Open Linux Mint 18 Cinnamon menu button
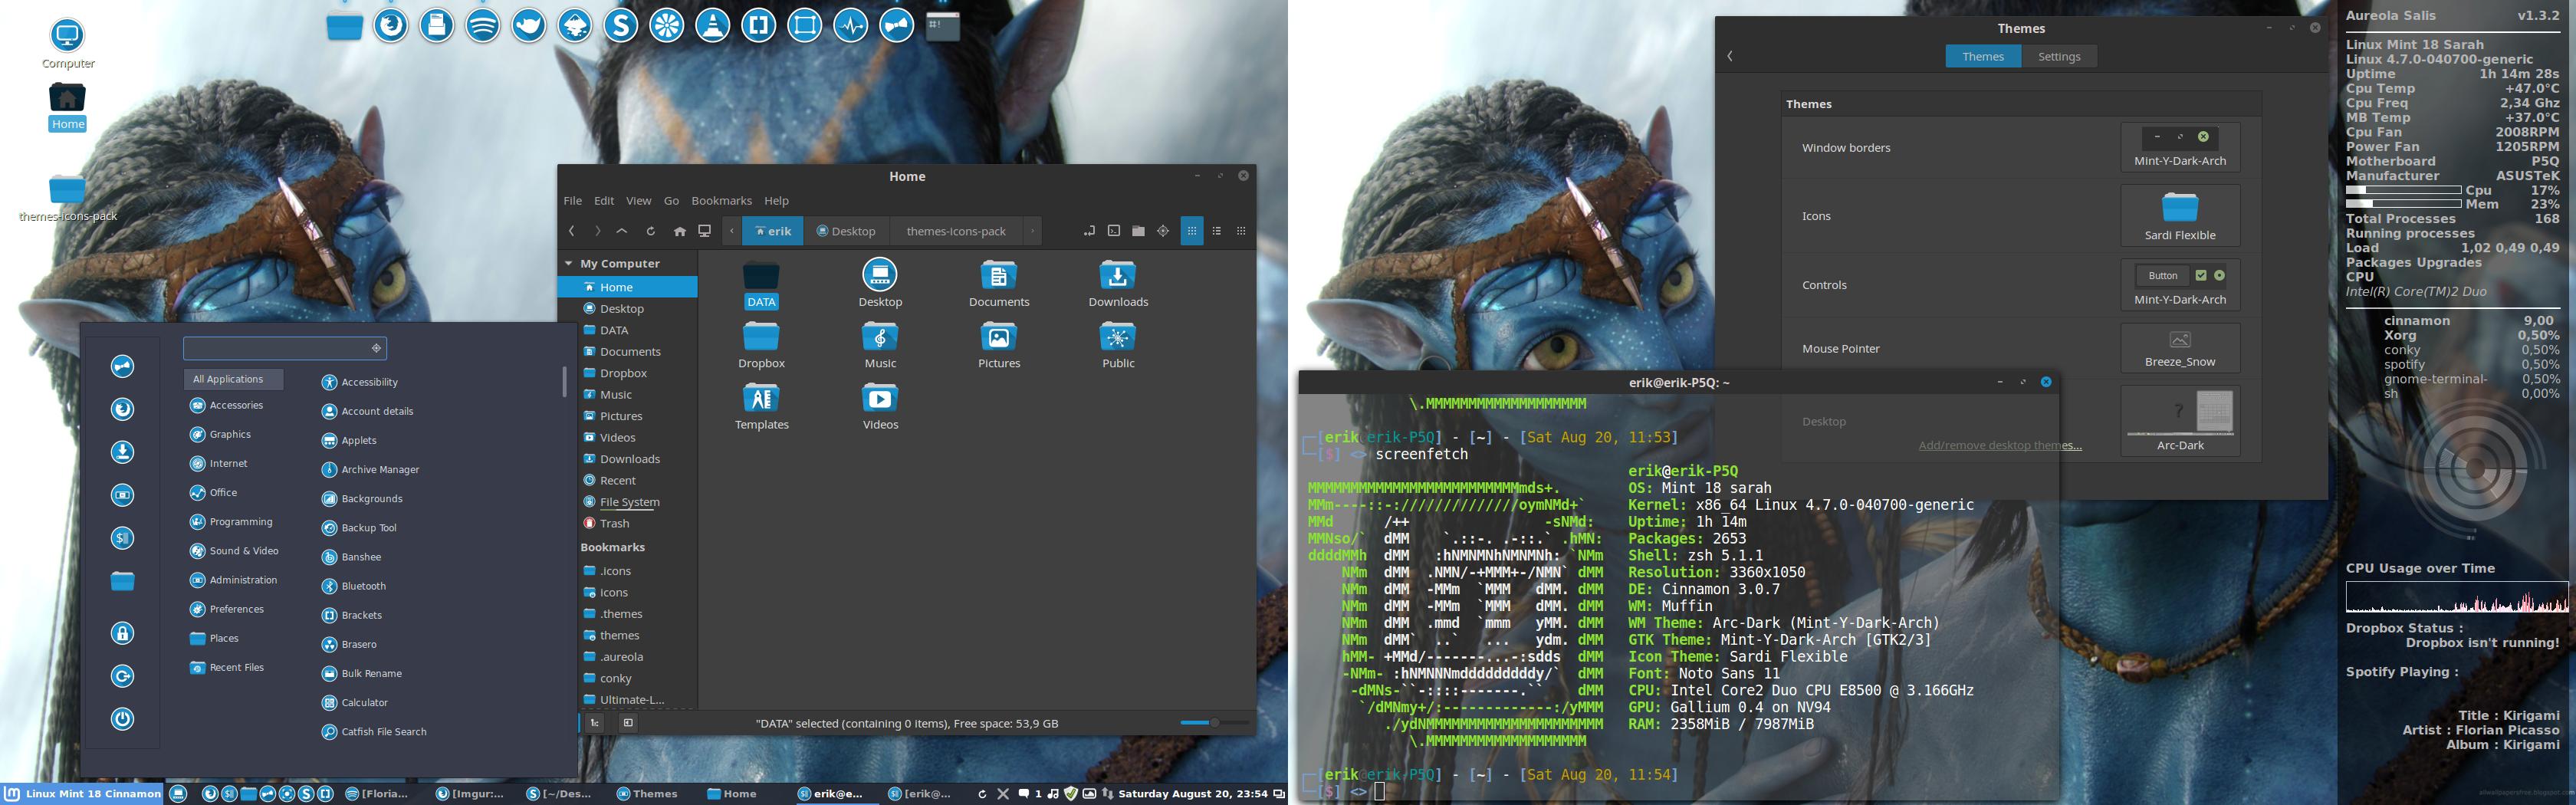This screenshot has width=2576, height=805. pos(83,794)
